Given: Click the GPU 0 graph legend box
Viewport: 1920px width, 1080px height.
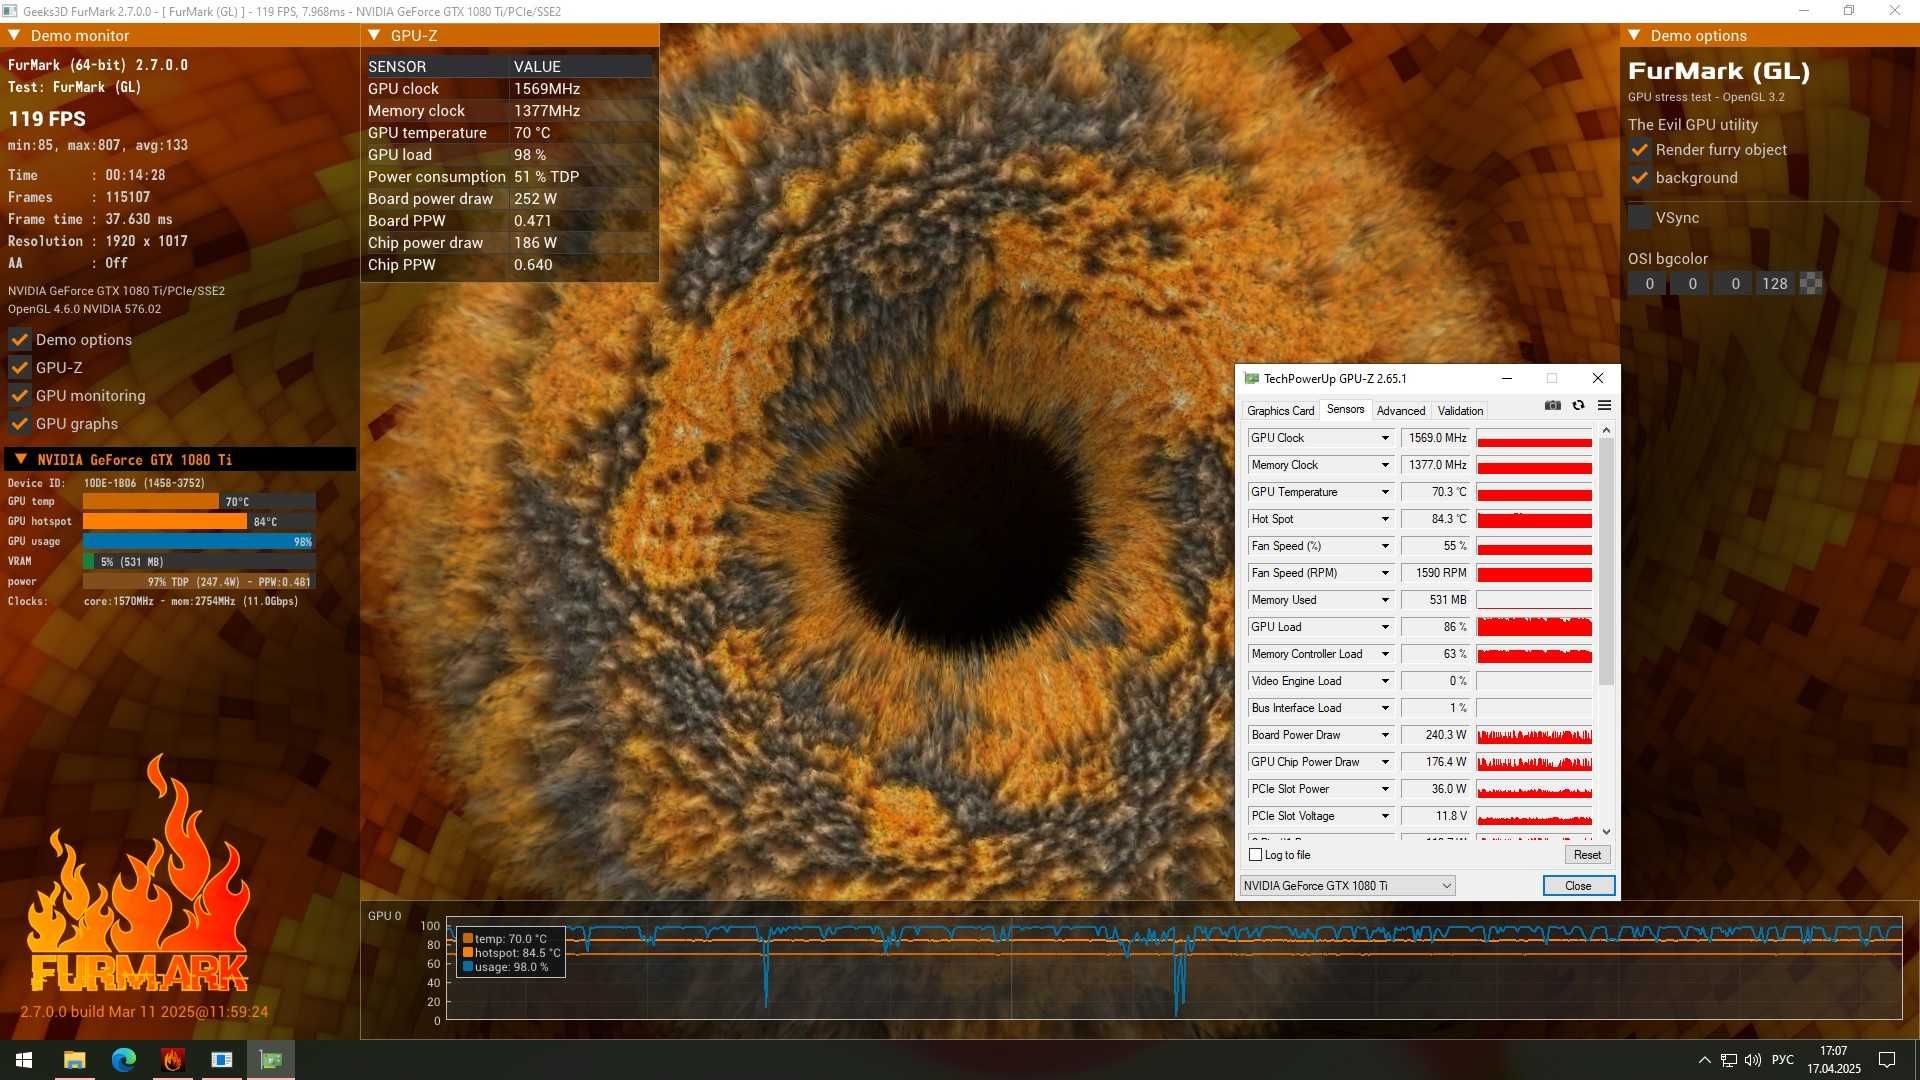Looking at the screenshot, I should click(511, 953).
